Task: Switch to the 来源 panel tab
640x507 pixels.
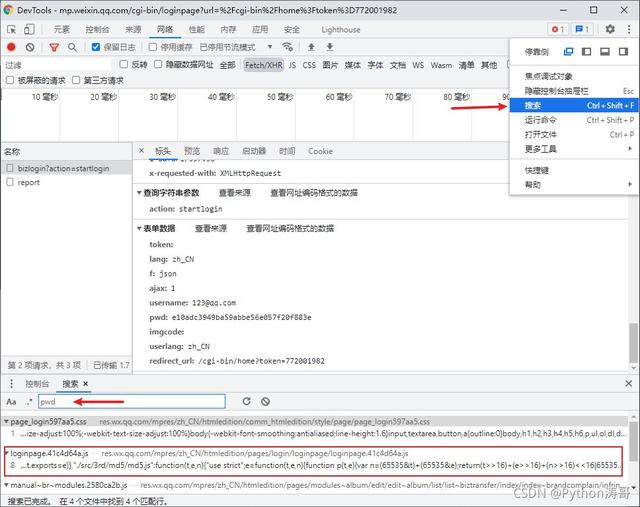Action: click(x=133, y=29)
